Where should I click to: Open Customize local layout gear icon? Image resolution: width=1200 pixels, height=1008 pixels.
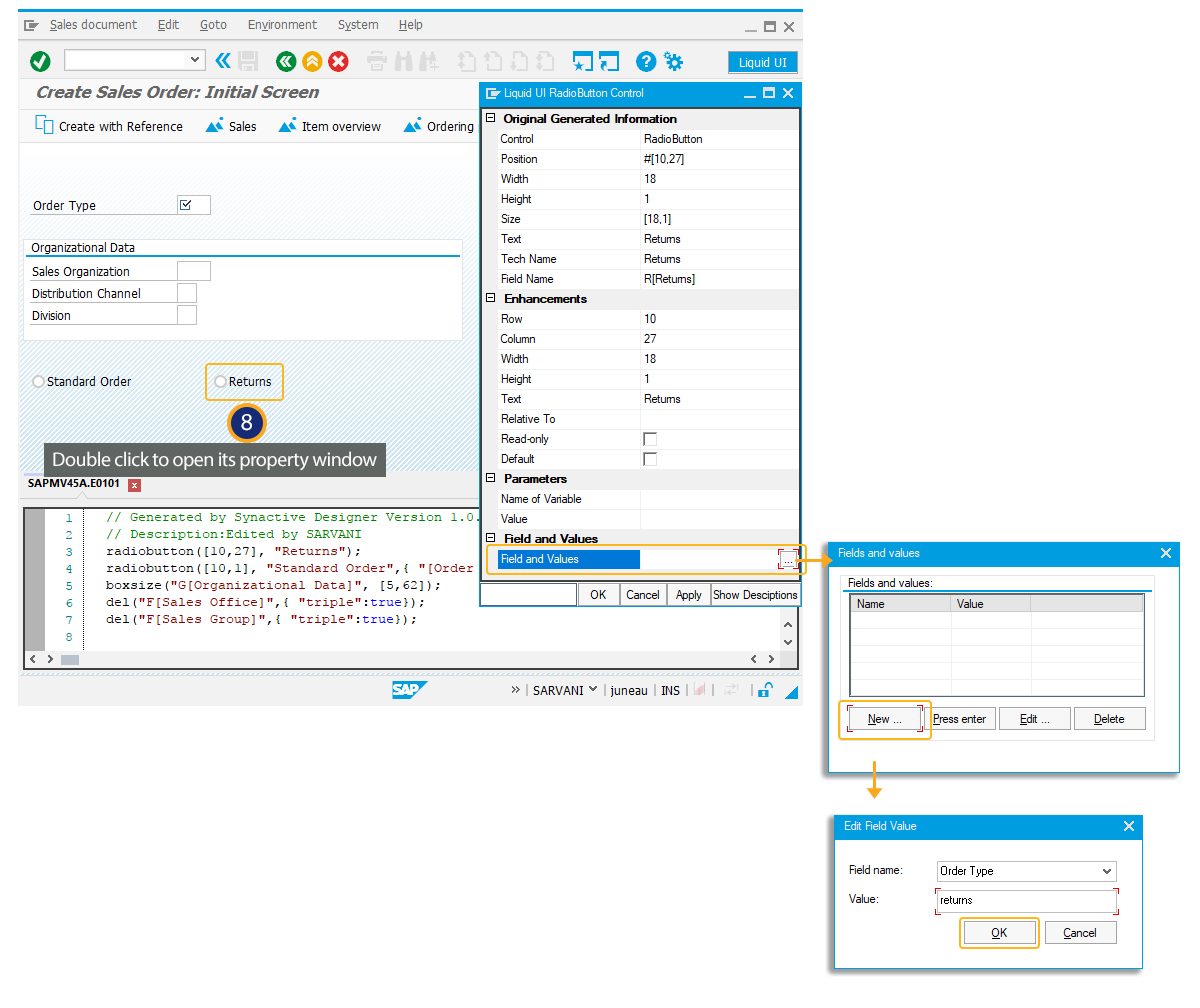click(x=674, y=62)
